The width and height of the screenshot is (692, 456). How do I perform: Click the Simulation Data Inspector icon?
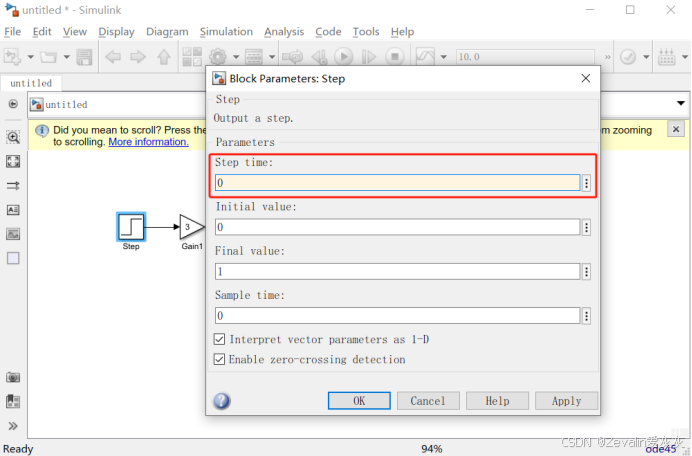425,57
